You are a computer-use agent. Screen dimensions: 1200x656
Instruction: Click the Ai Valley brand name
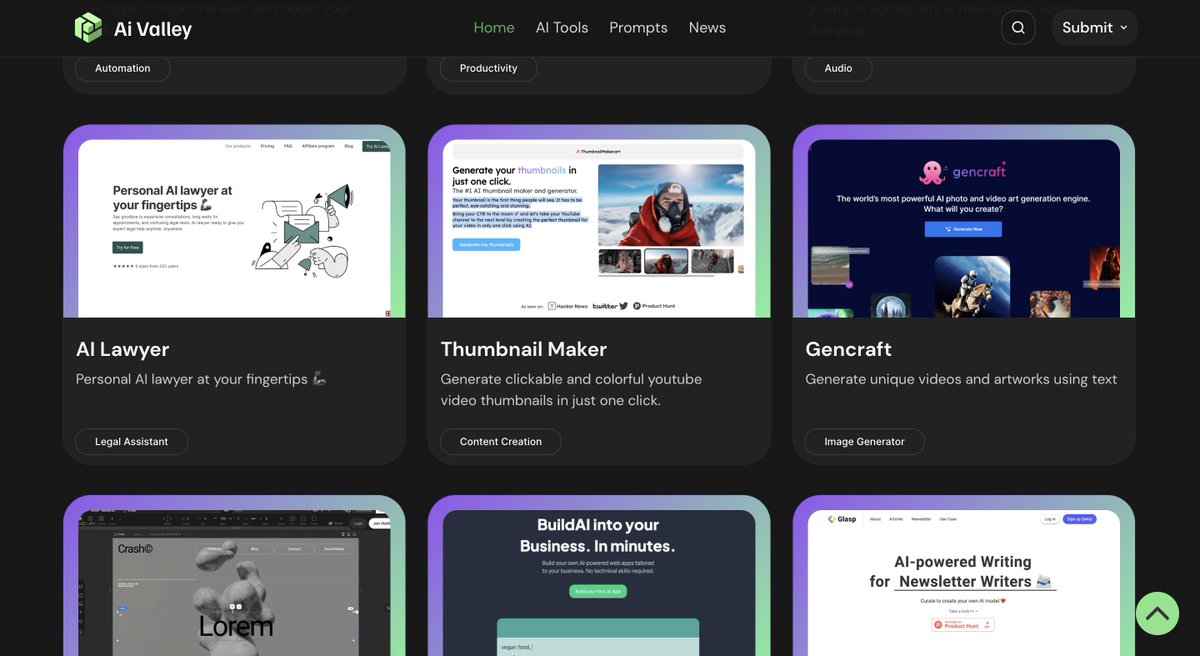(x=153, y=29)
